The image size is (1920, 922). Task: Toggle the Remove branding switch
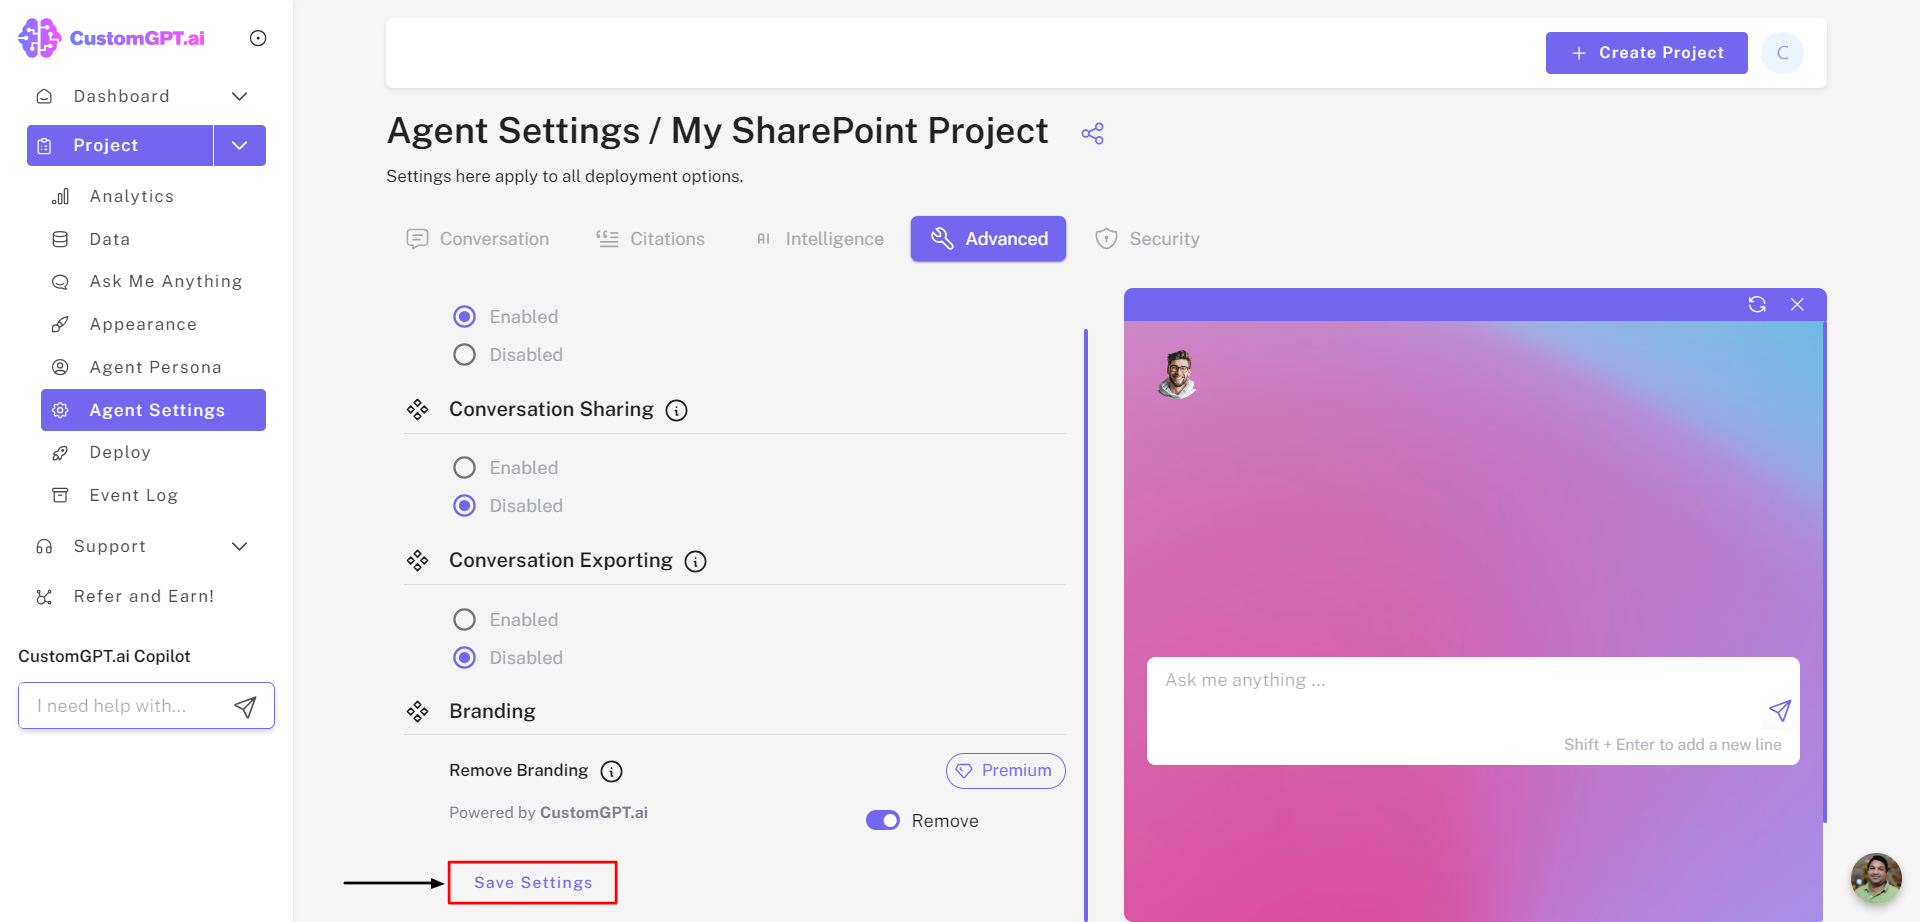point(883,821)
